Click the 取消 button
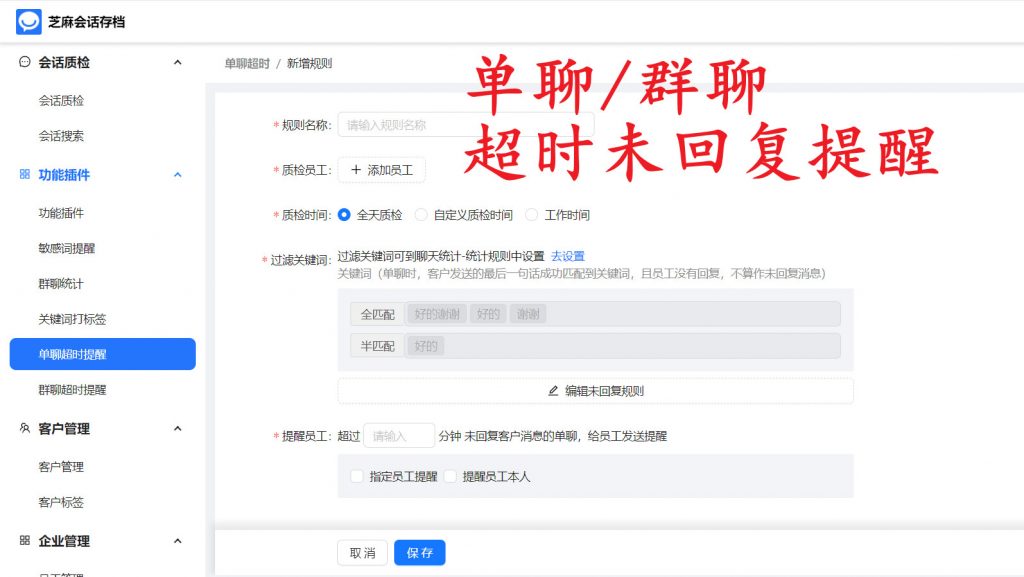Viewport: 1024px width, 577px height. tap(362, 553)
